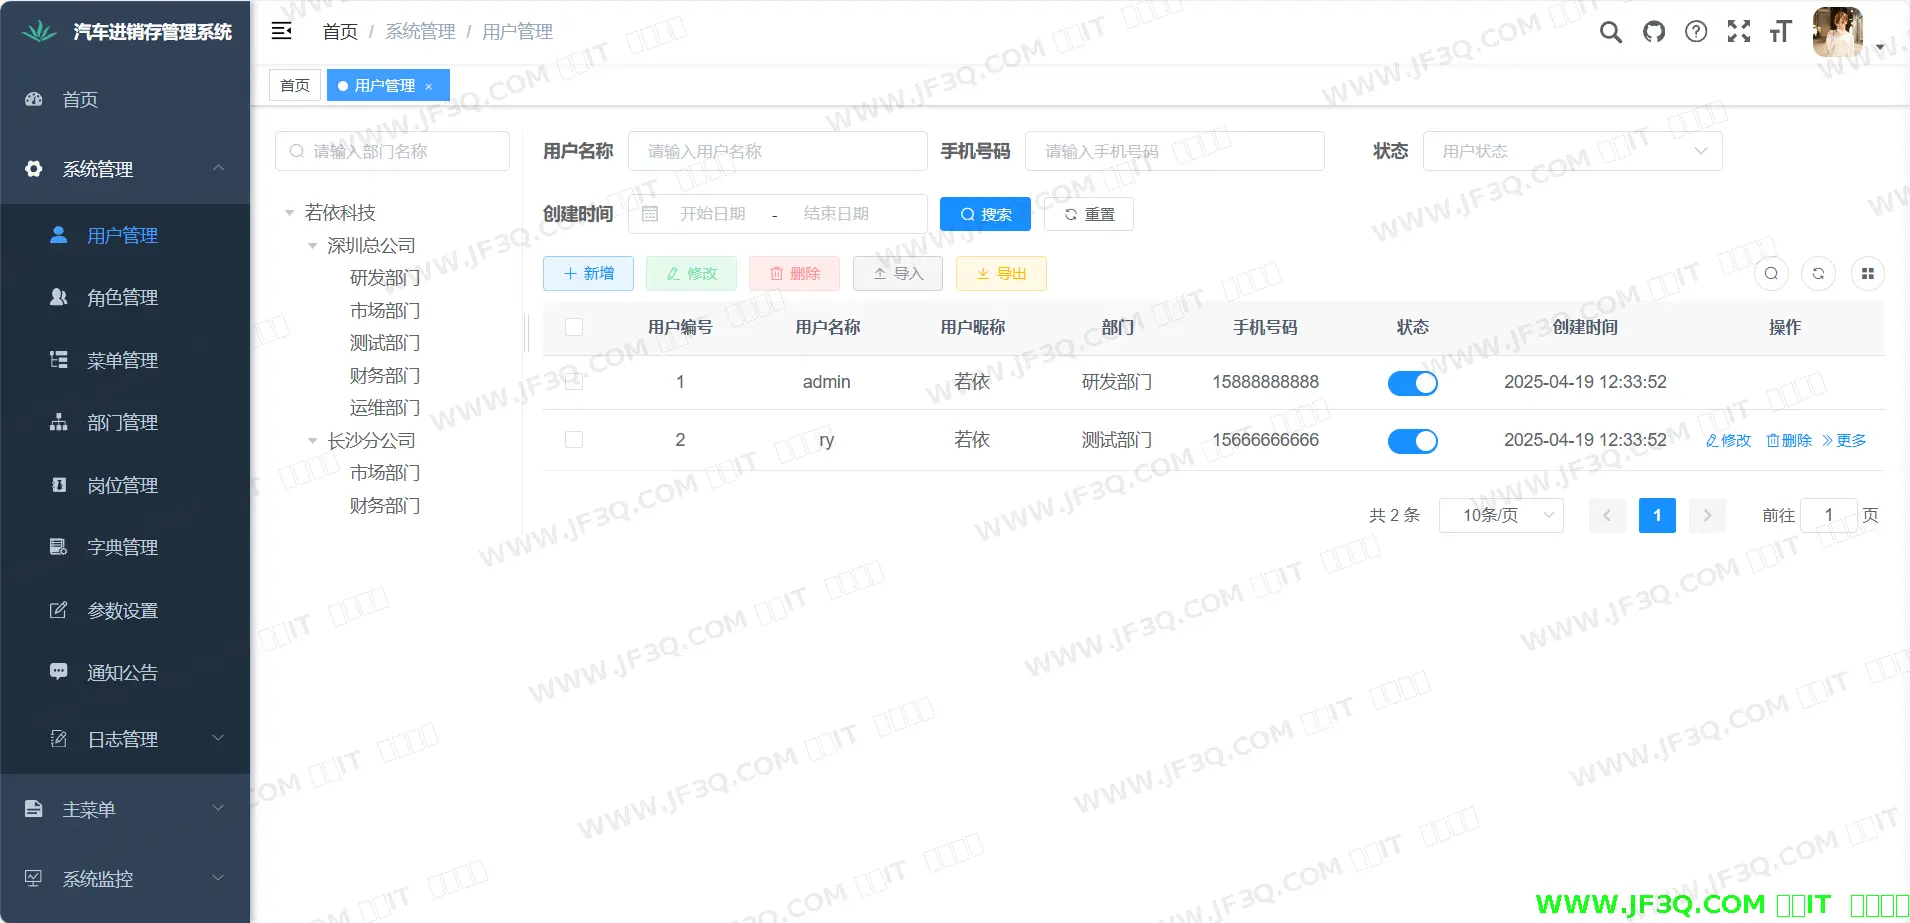Screen dimensions: 1910x923
Task: Open the search magnifier in top bar
Action: click(x=1610, y=32)
